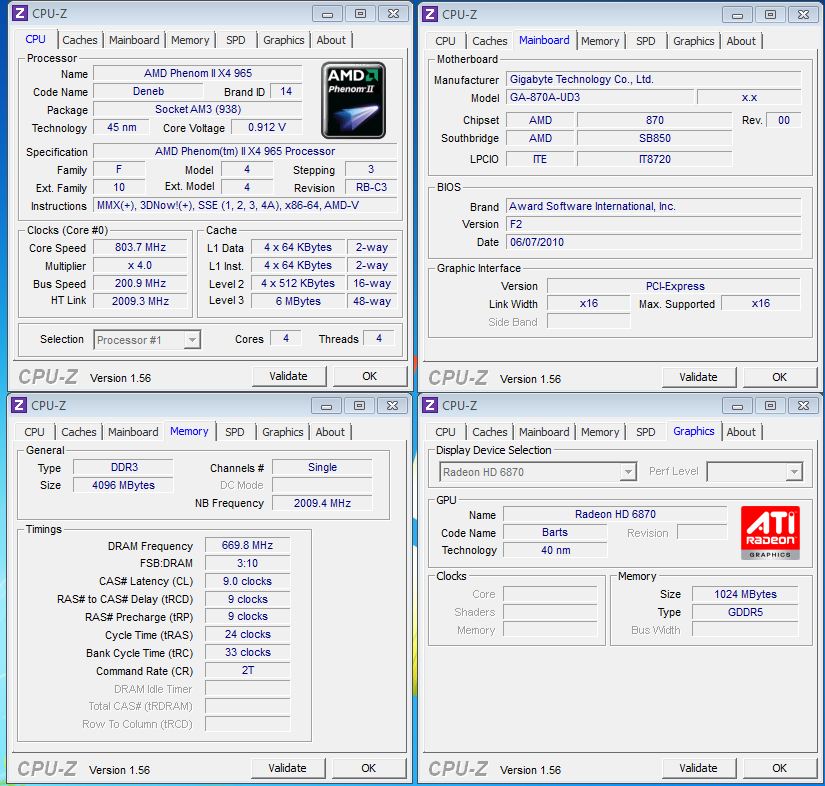The width and height of the screenshot is (825, 786).
Task: Switch to Caches tab in the CPU window
Action: click(x=79, y=40)
